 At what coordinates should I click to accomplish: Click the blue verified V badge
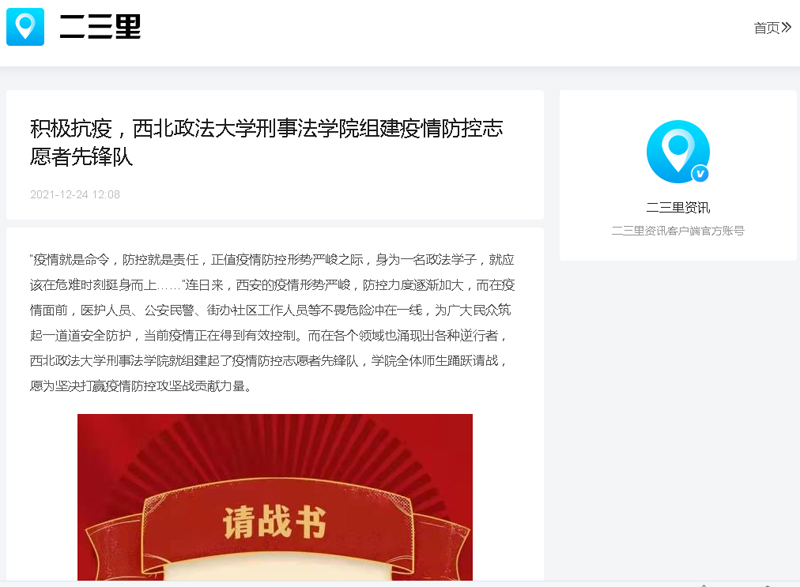click(700, 174)
